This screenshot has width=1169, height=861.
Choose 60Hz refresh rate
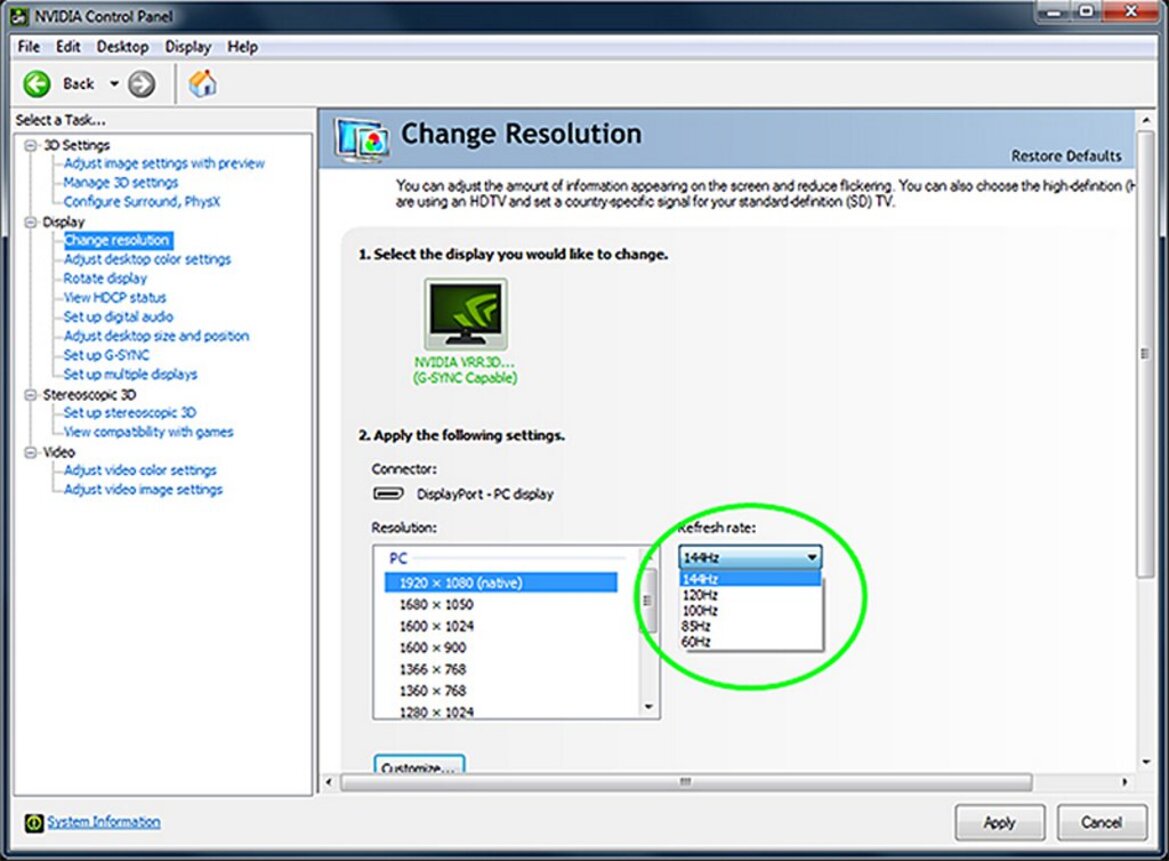pos(750,642)
